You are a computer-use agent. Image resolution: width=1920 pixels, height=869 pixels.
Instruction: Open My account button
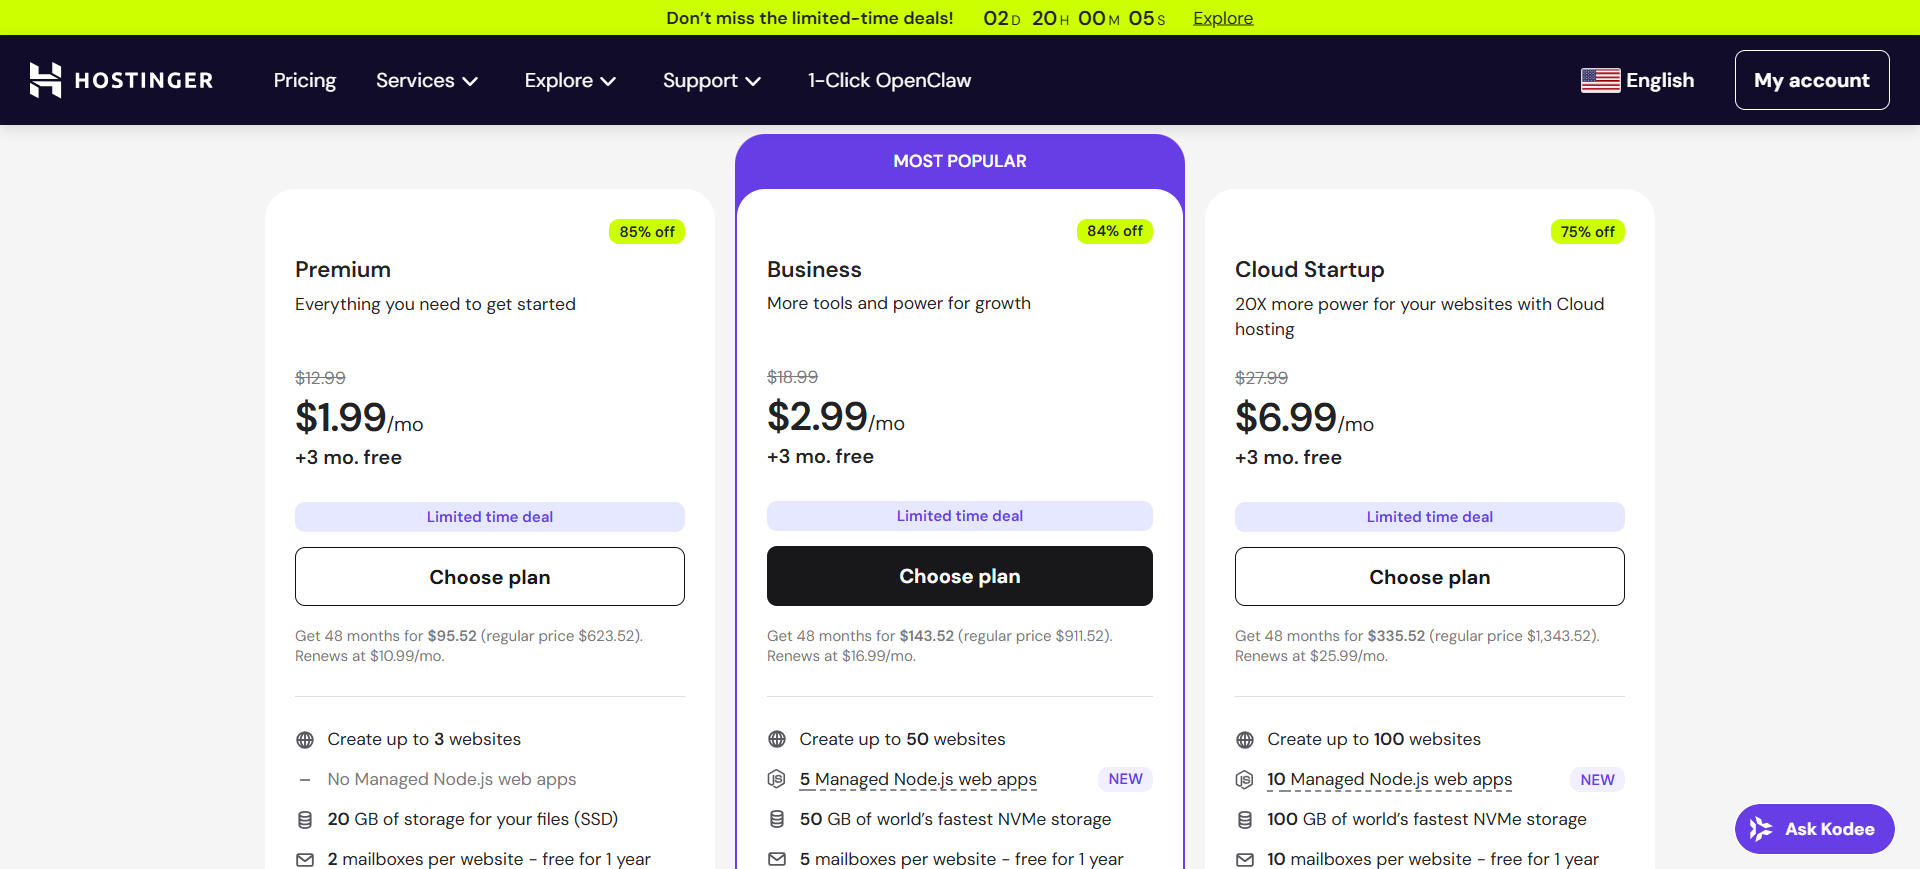[1811, 80]
